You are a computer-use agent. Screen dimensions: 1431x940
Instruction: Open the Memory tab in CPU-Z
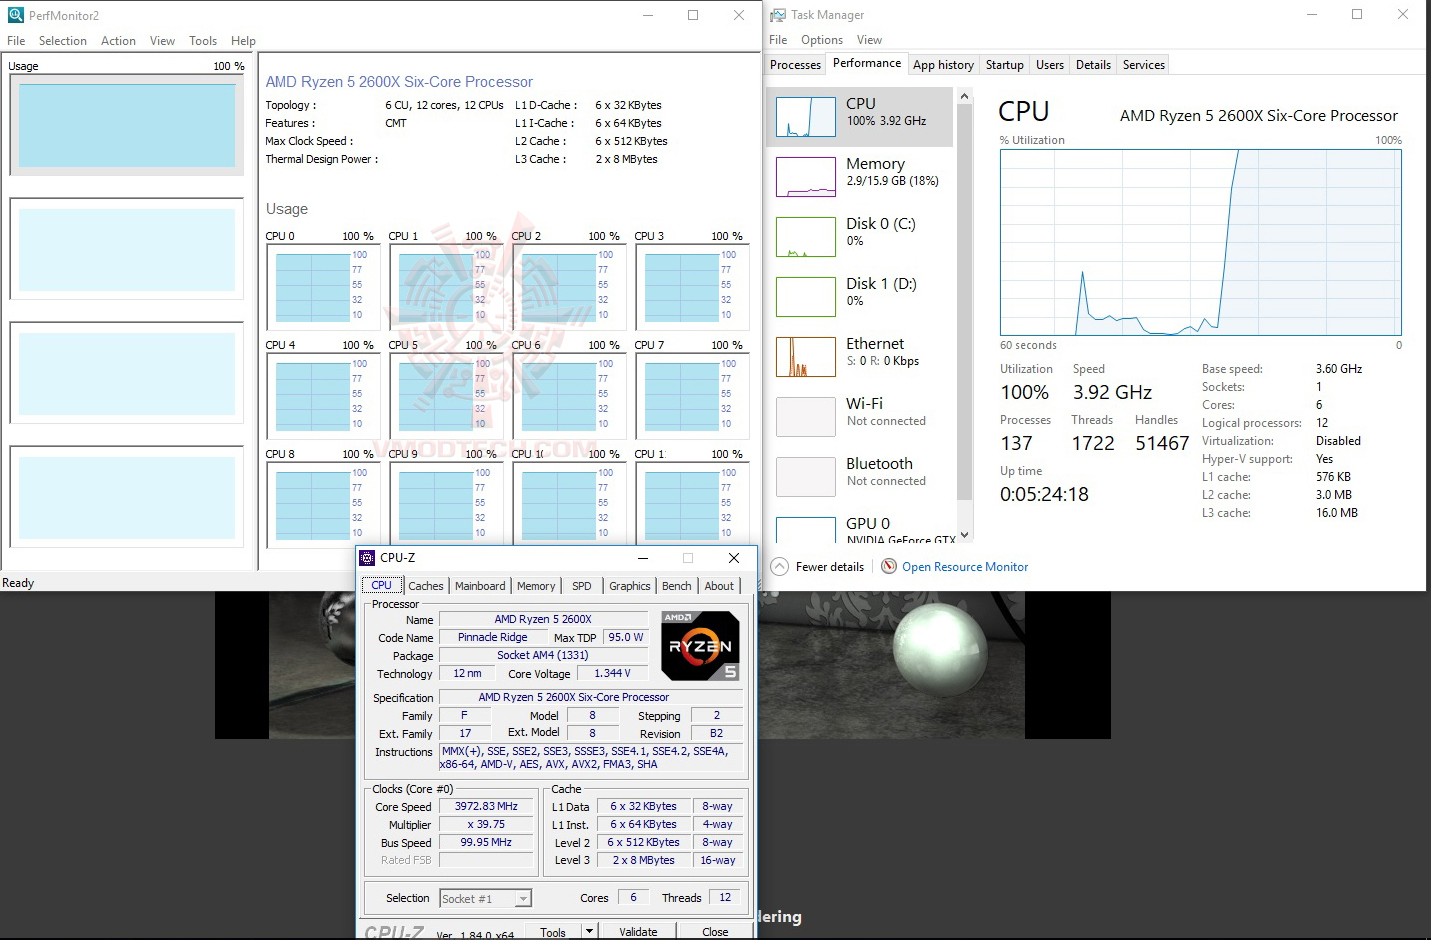point(536,586)
